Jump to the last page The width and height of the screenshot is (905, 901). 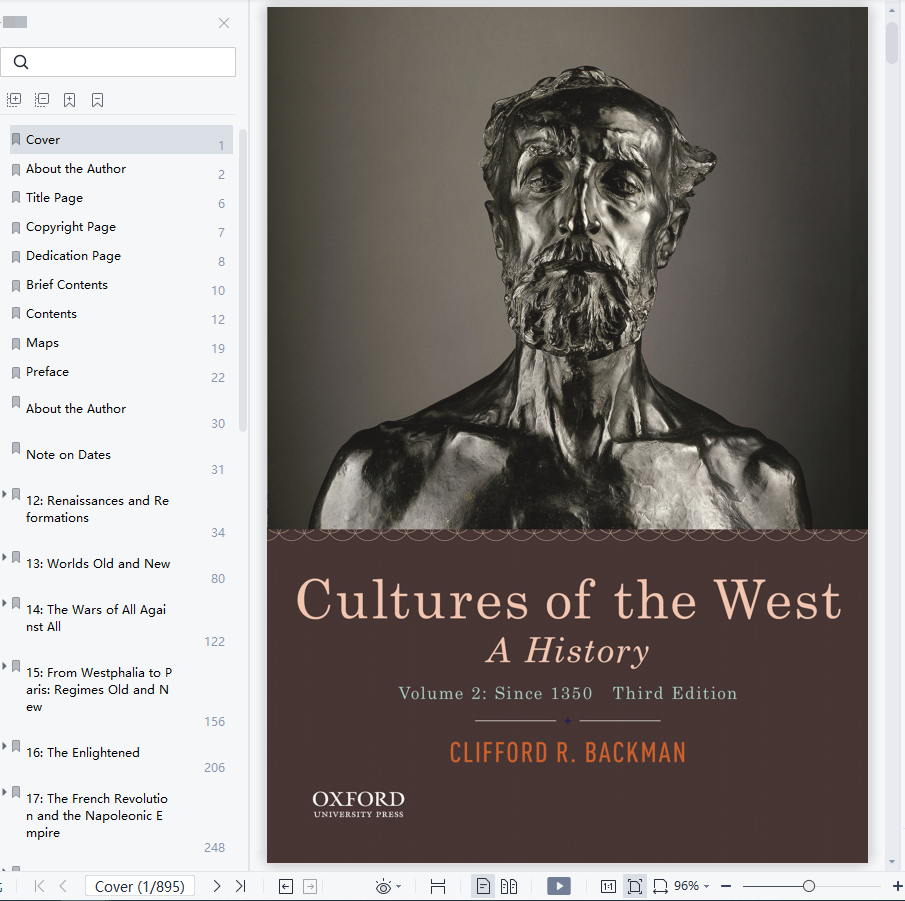(x=241, y=886)
